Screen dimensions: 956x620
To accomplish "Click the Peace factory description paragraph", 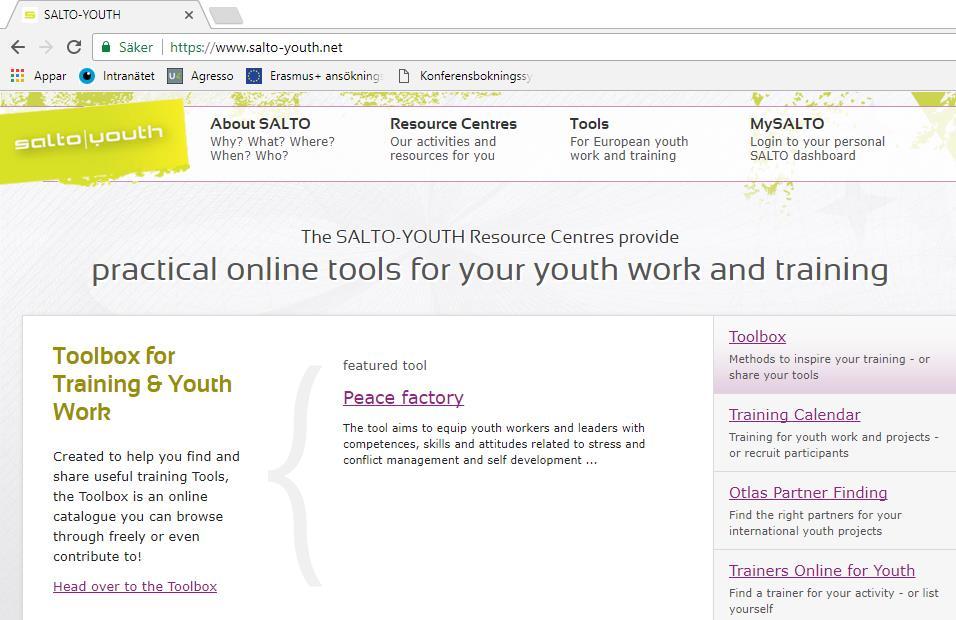I will 494,444.
